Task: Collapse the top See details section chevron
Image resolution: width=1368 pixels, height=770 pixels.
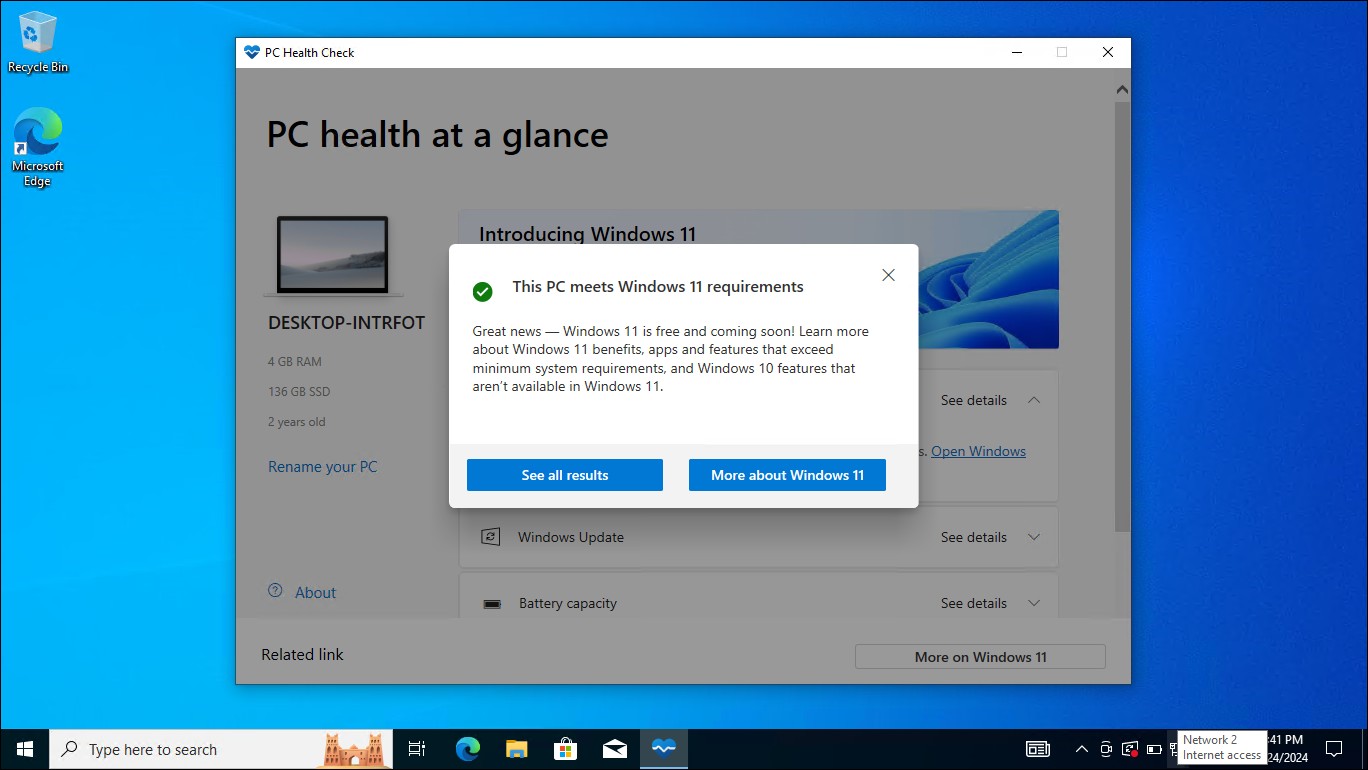Action: (1034, 400)
